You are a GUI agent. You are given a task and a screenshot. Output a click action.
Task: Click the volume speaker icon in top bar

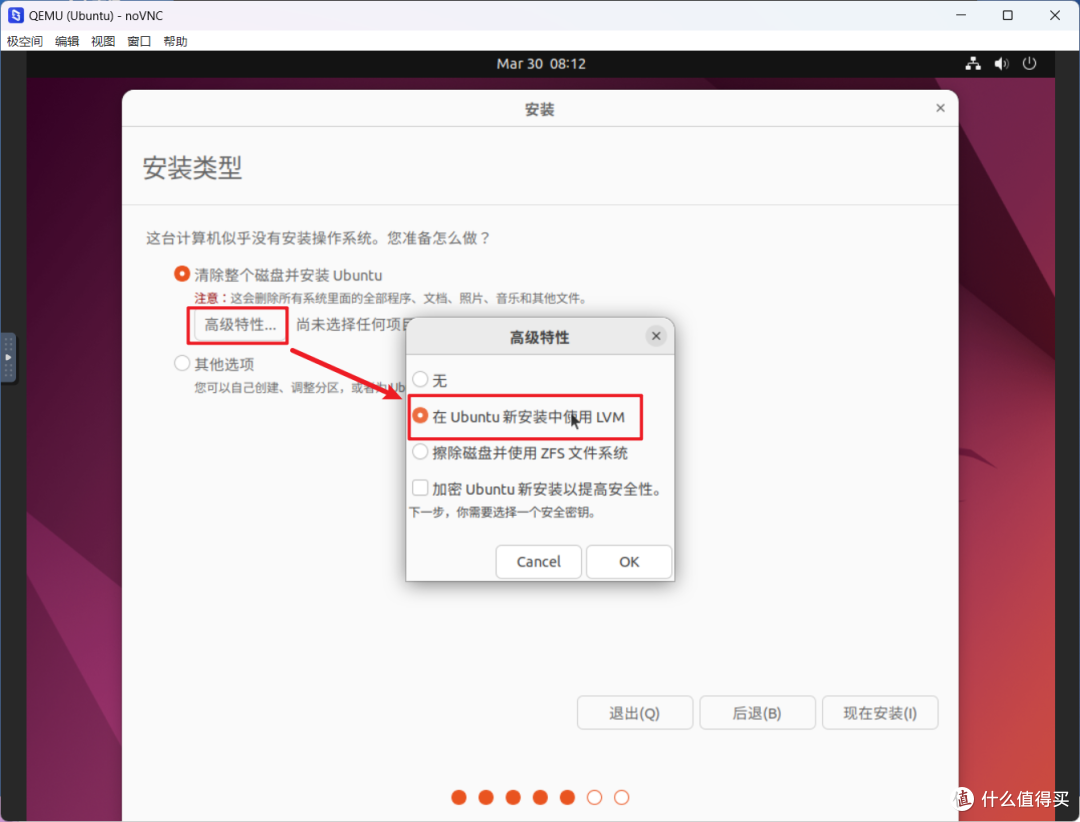click(1001, 63)
